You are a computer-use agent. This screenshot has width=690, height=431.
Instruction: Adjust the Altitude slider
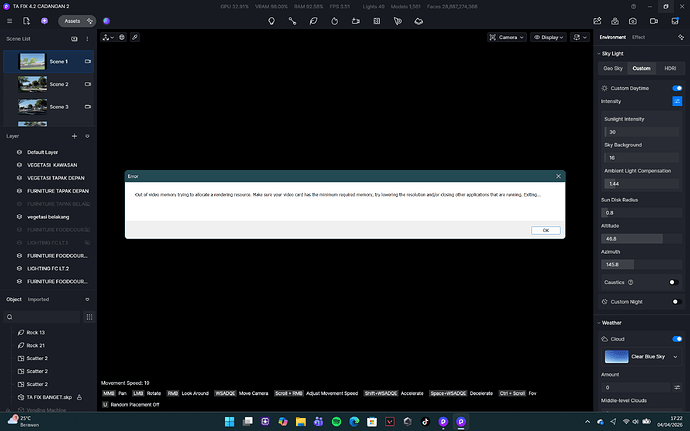642,239
